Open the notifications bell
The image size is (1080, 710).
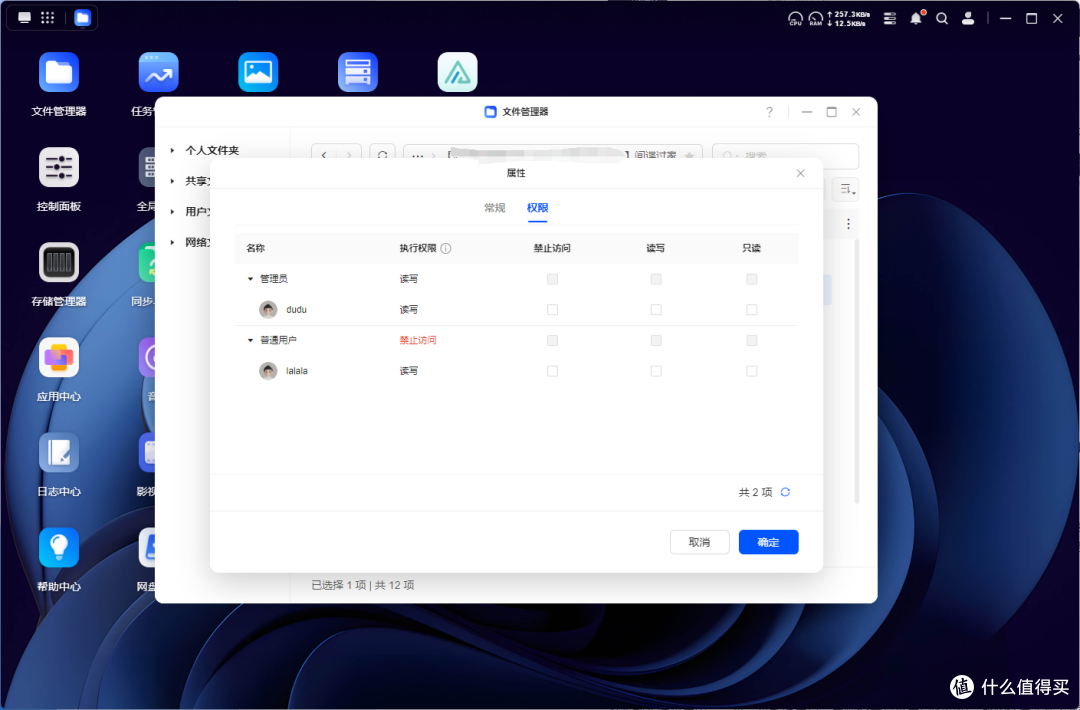(x=916, y=18)
